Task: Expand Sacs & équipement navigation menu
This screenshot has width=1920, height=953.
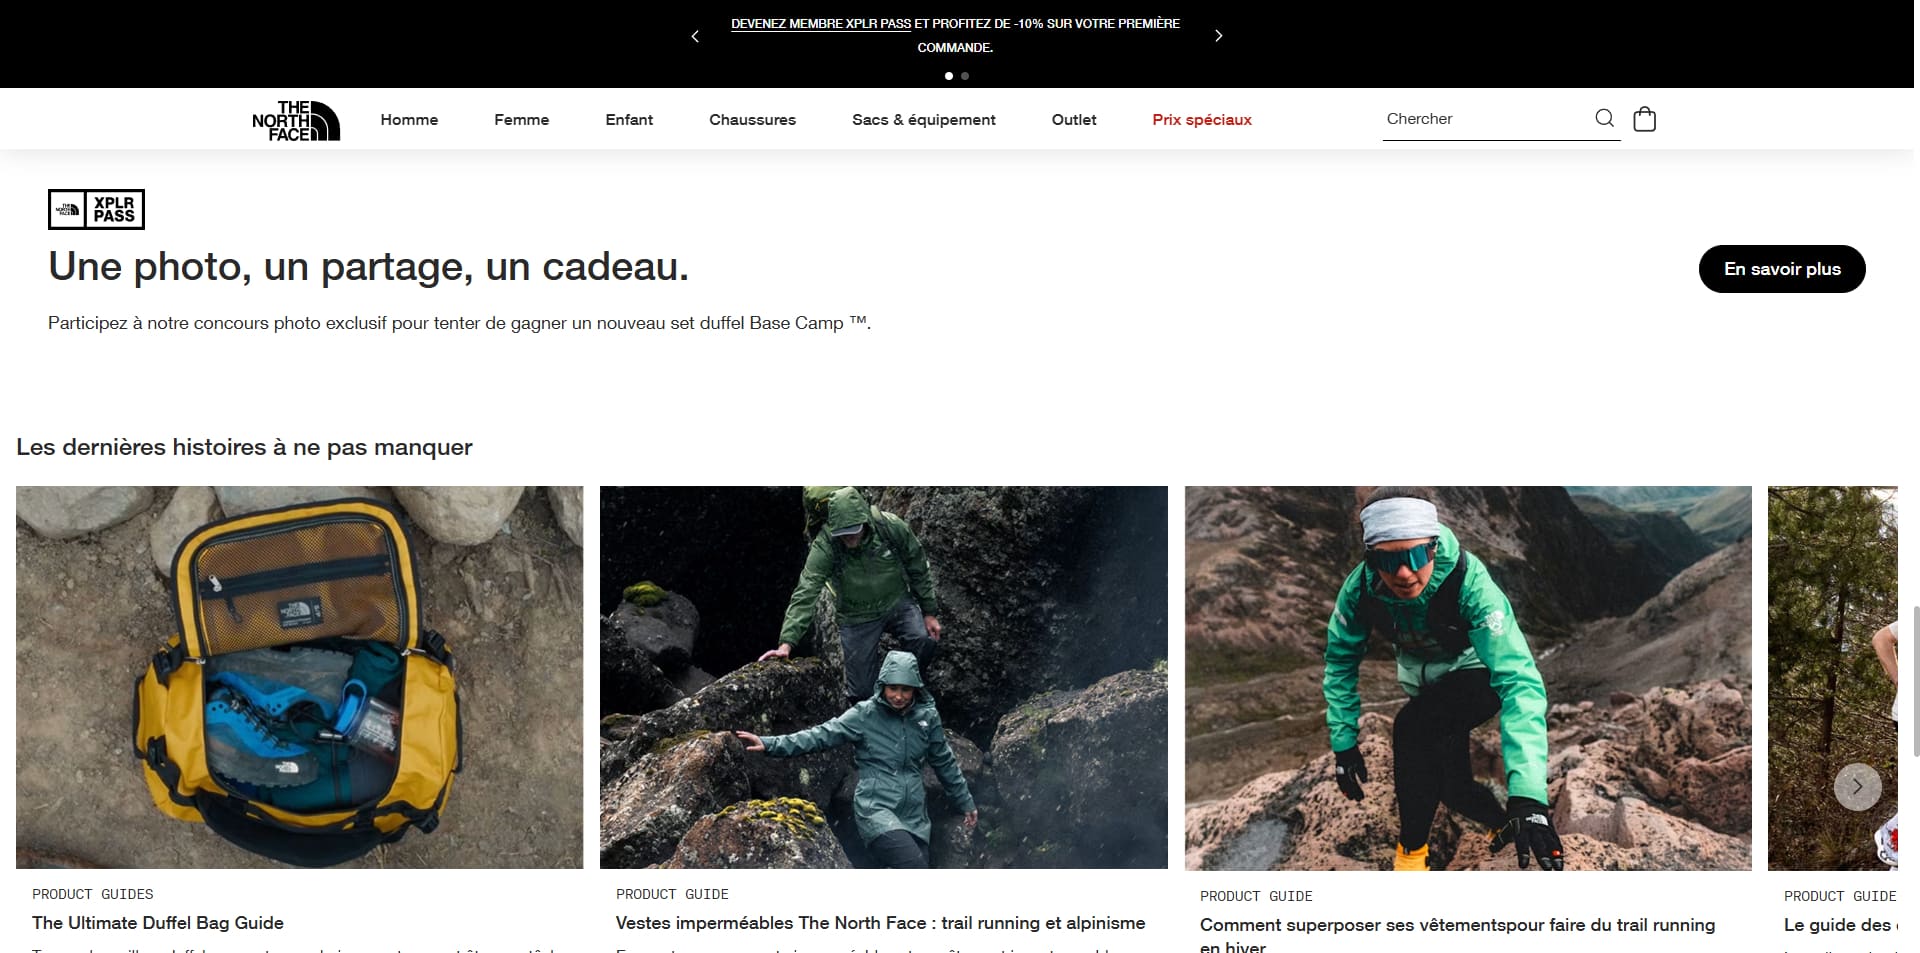Action: pyautogui.click(x=923, y=119)
